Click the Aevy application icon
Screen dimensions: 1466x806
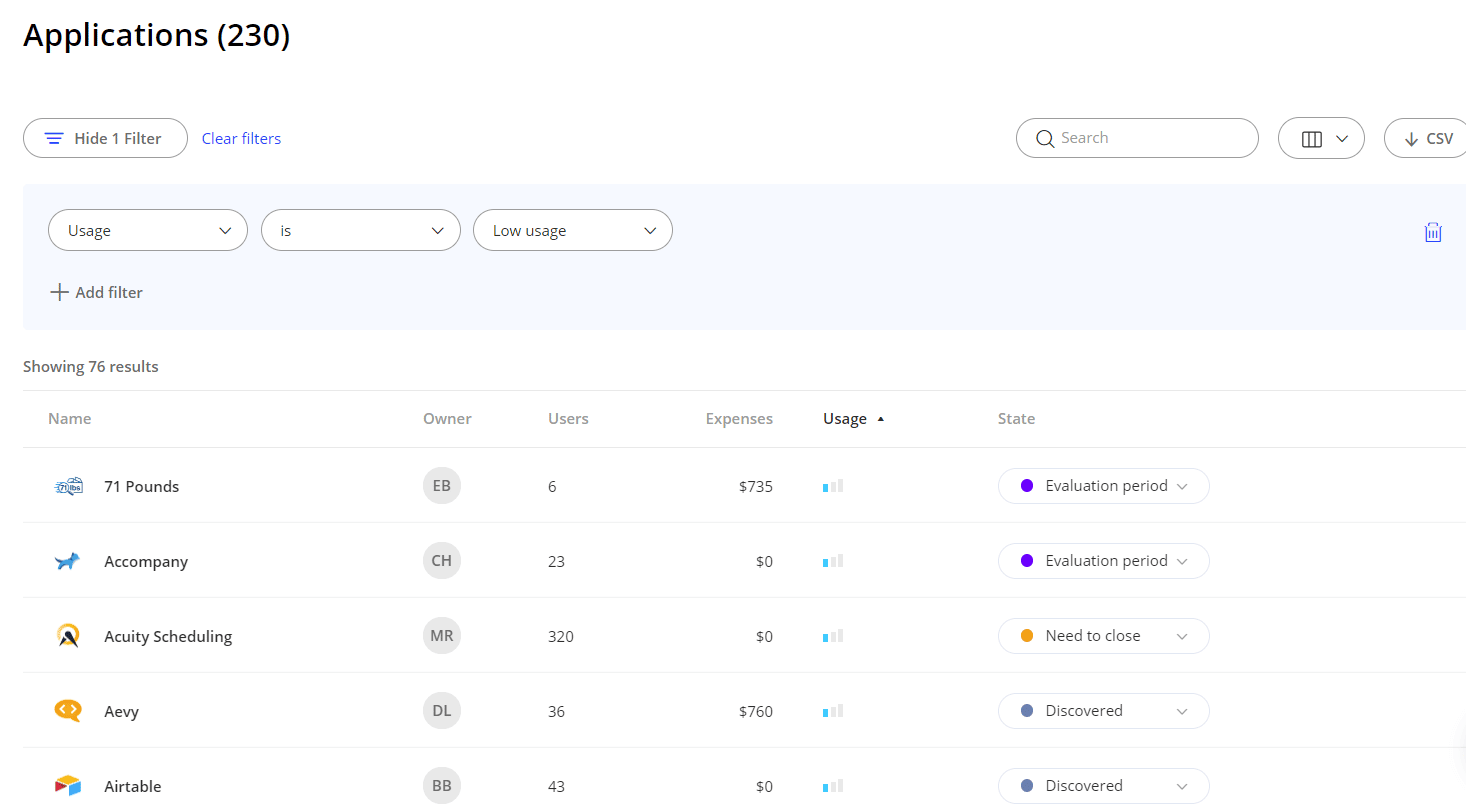click(x=67, y=711)
